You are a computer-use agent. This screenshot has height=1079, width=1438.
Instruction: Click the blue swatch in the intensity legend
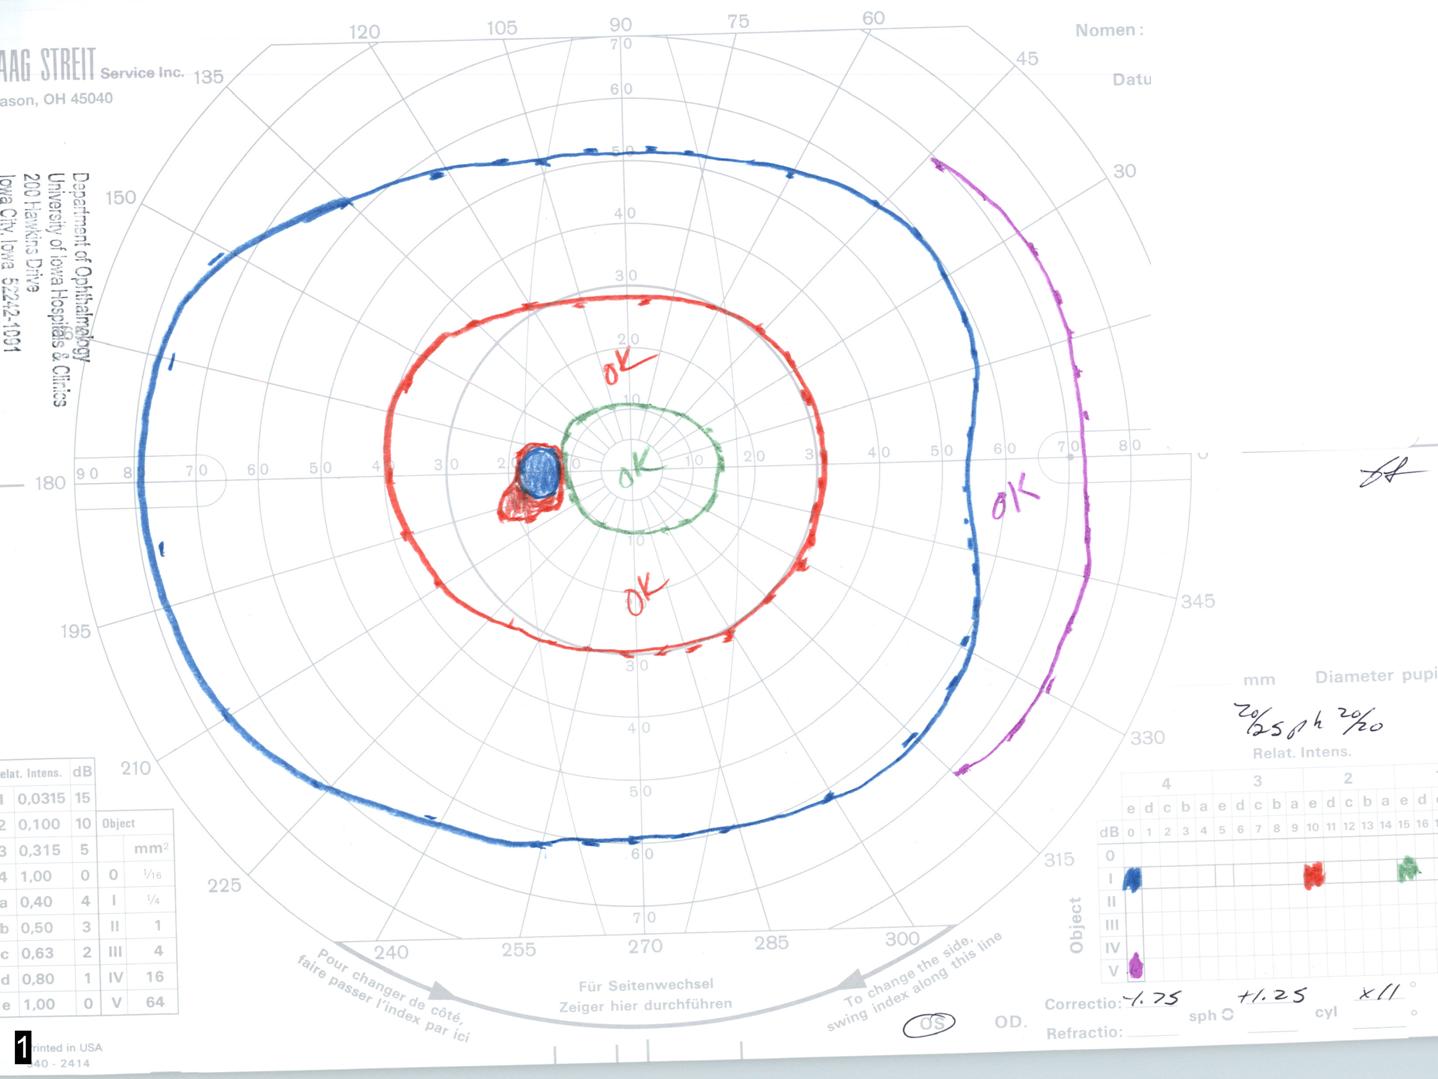pos(1133,878)
